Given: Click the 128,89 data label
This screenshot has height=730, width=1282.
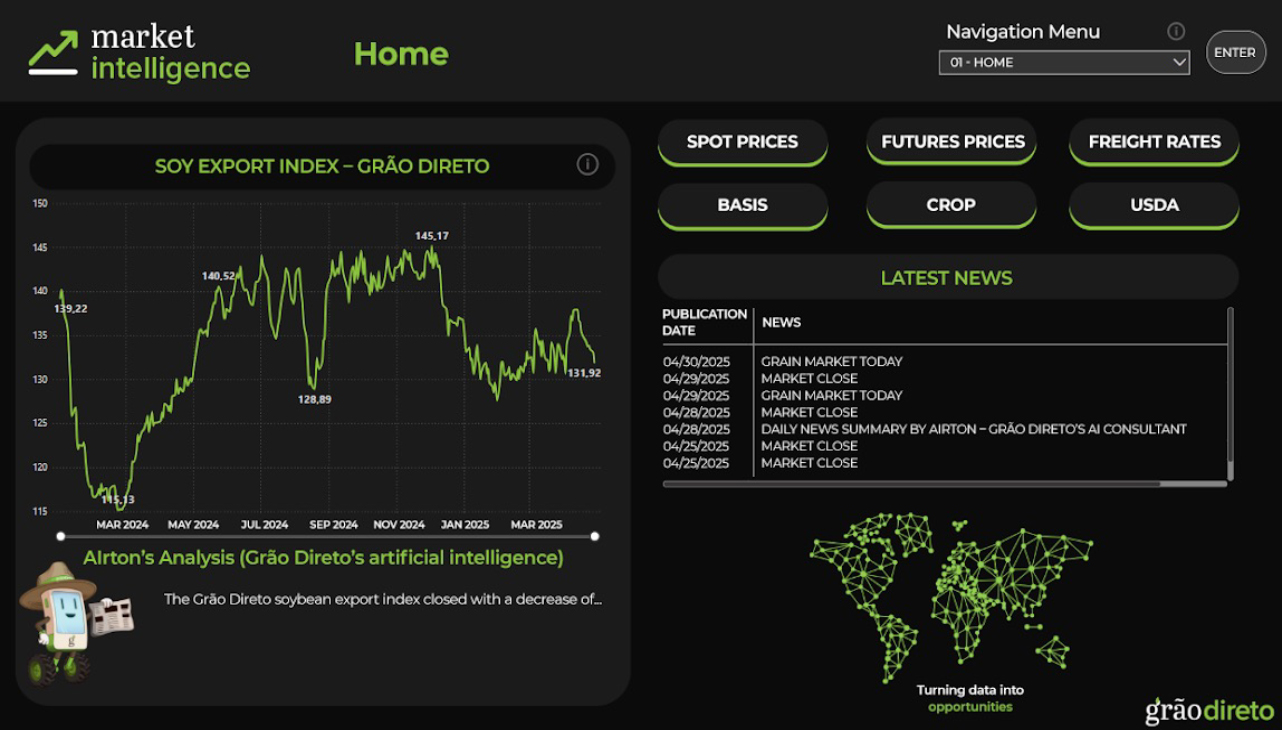Looking at the screenshot, I should 314,399.
